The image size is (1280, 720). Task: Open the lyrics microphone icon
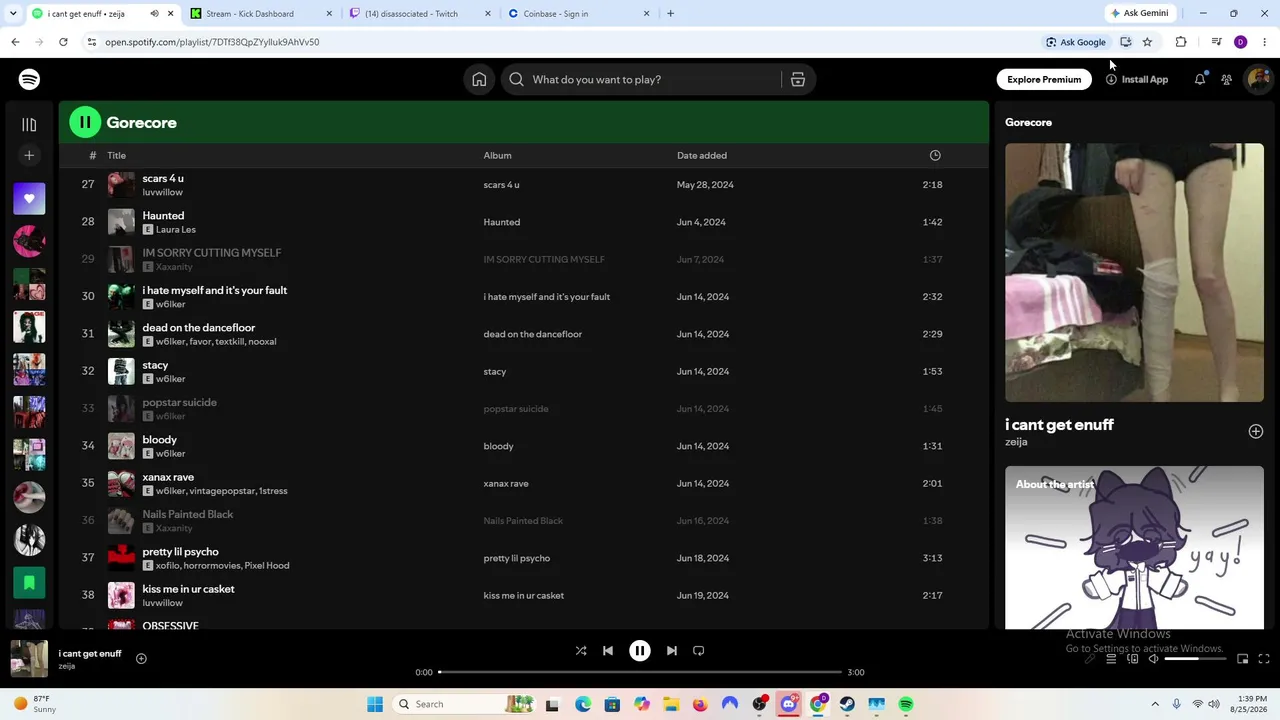pos(1090,659)
